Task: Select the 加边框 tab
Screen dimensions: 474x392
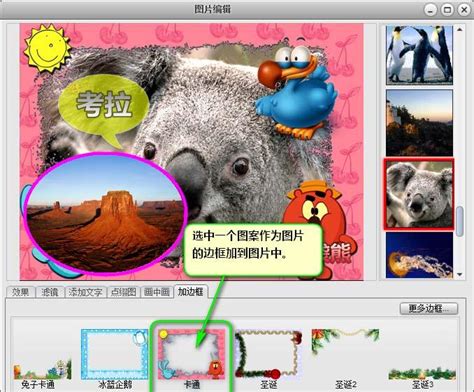Action: (191, 292)
